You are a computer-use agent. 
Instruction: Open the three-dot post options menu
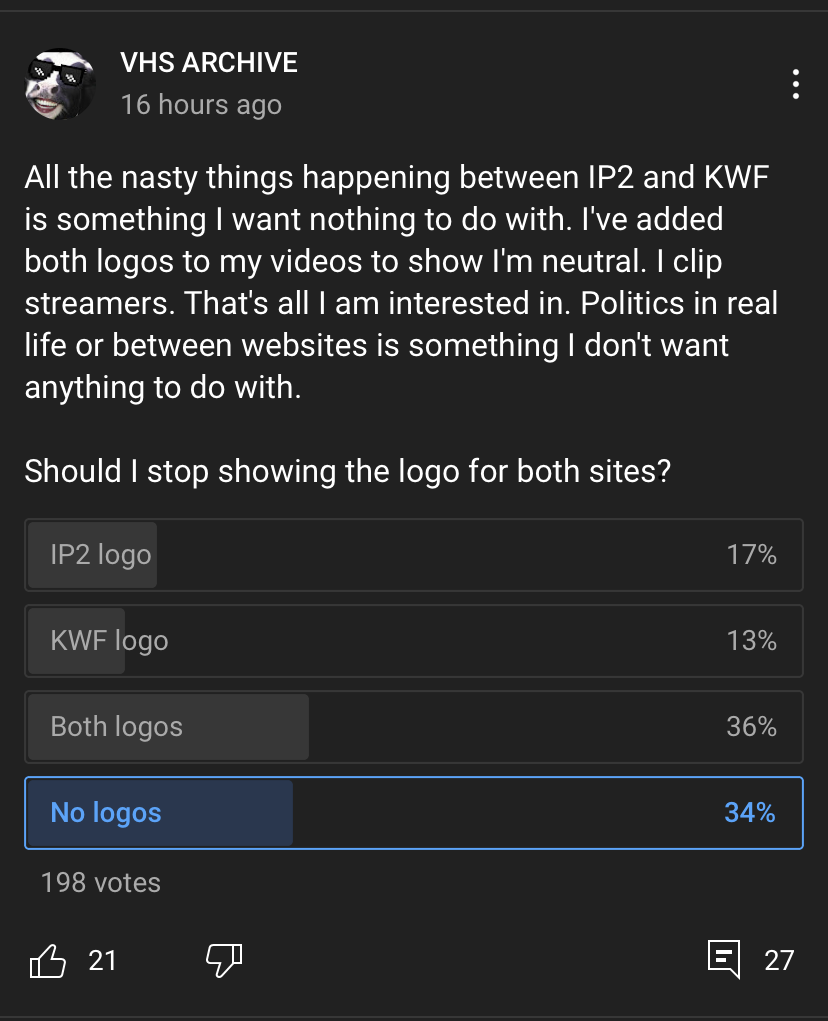[795, 84]
